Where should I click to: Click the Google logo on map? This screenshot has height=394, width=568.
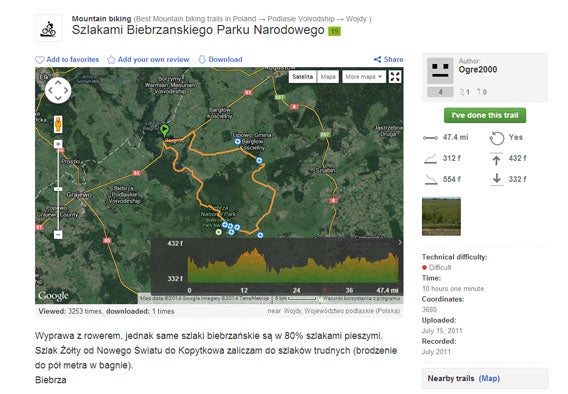click(53, 296)
